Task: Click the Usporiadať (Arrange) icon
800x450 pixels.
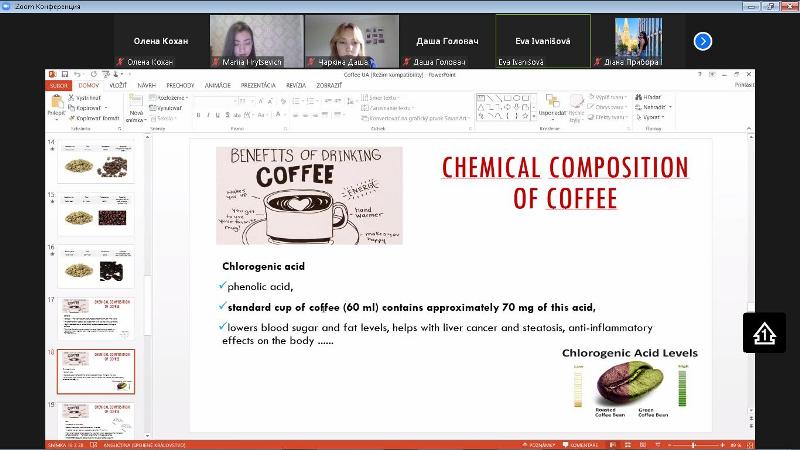Action: 552,101
